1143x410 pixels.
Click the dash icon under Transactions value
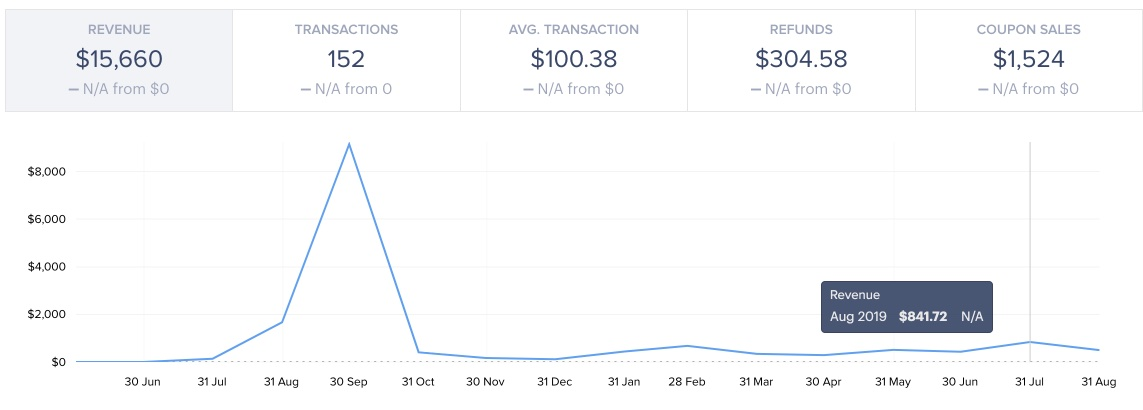coord(305,89)
